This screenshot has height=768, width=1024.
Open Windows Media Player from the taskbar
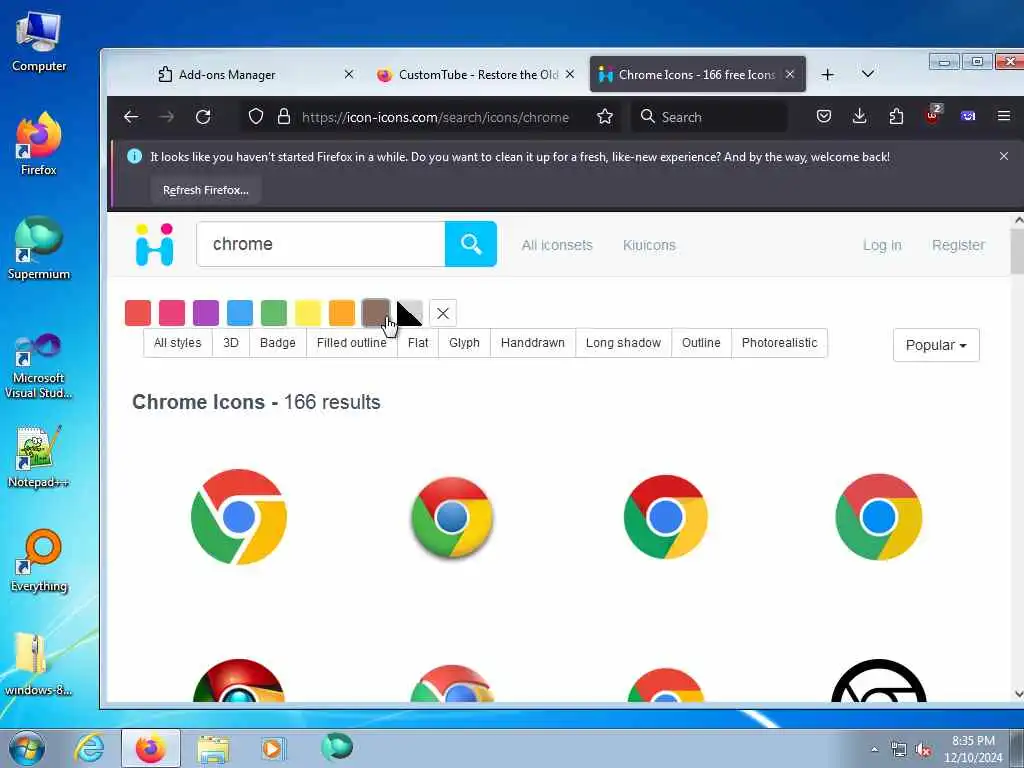(273, 748)
